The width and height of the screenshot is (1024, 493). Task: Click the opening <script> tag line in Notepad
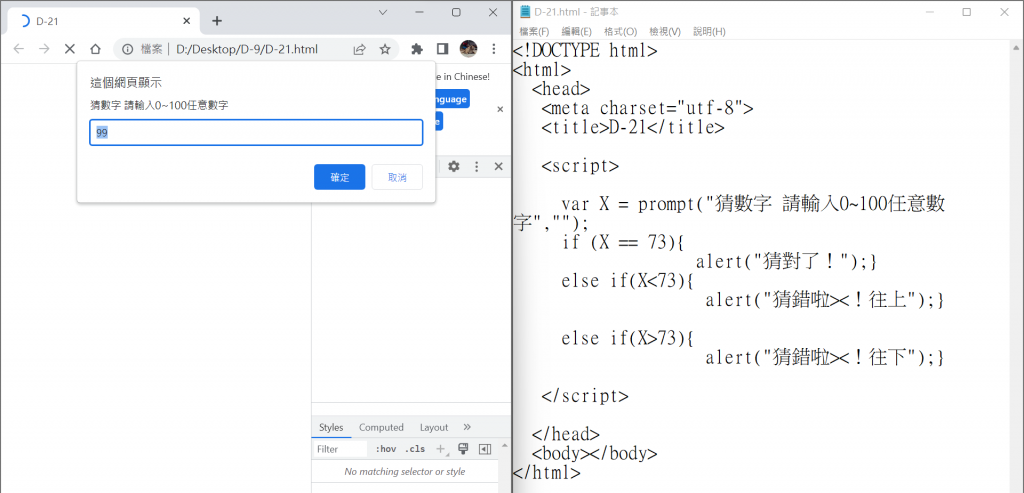(x=581, y=166)
